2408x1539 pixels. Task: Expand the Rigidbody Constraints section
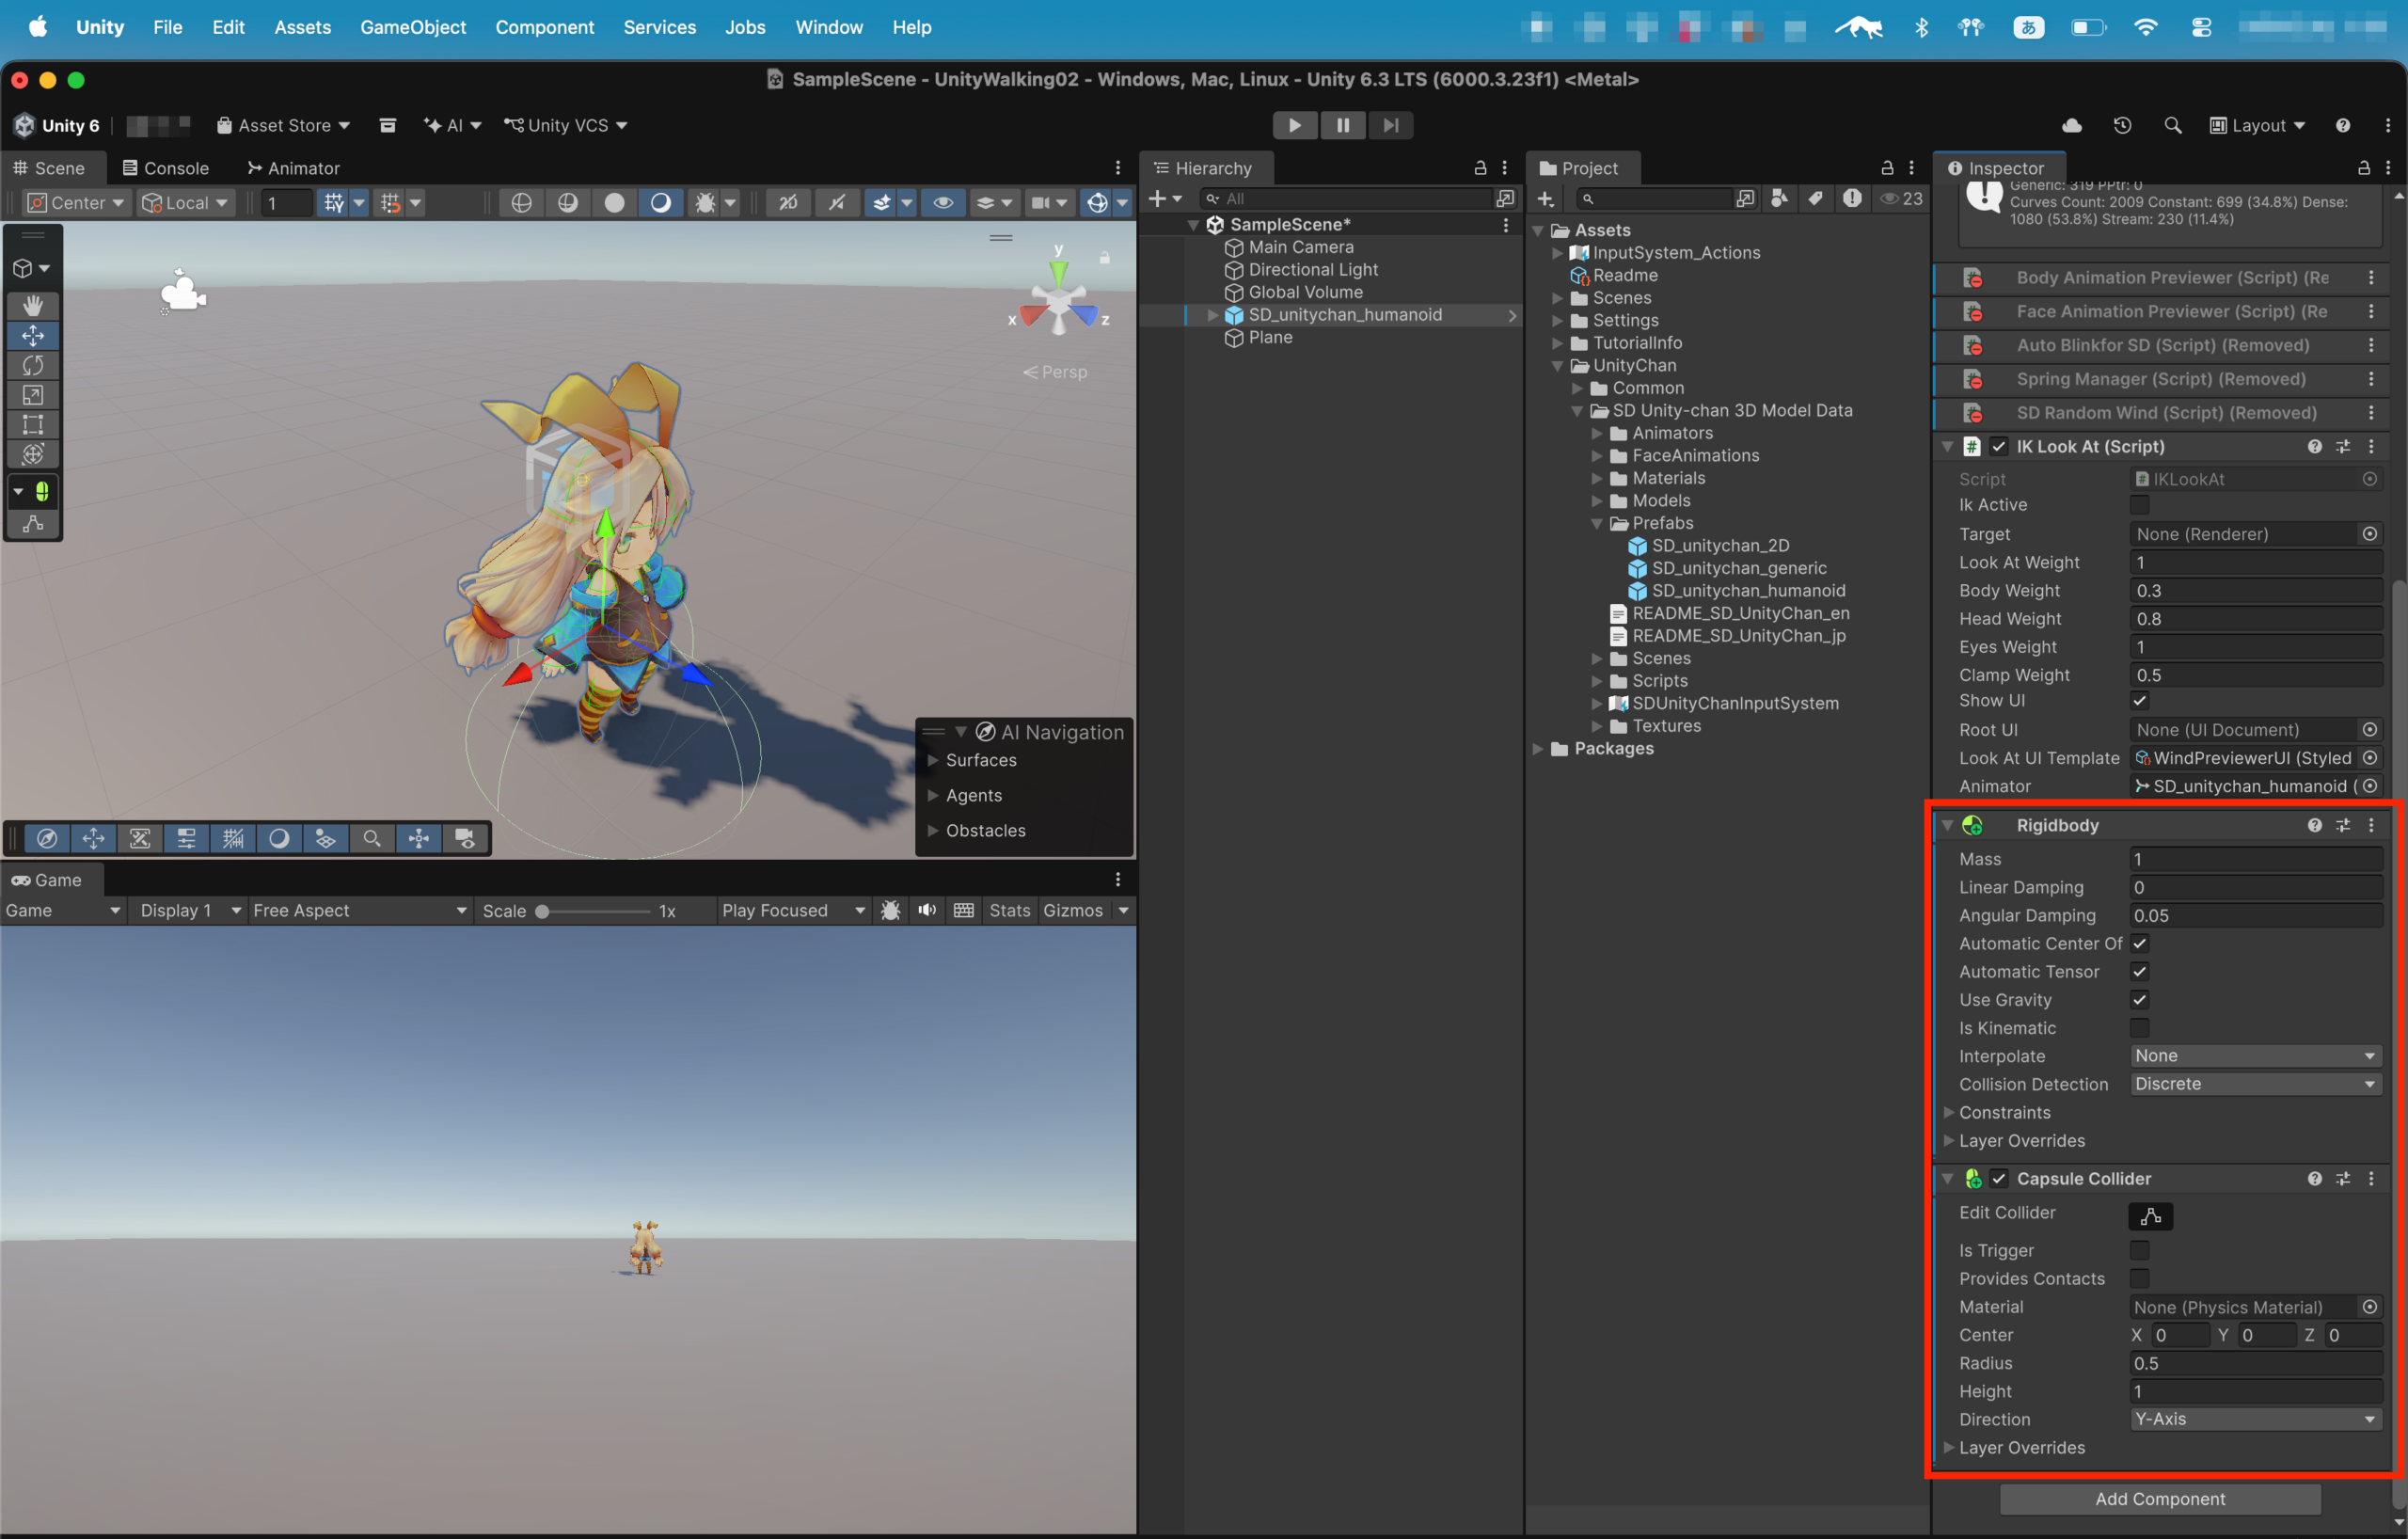pos(1948,1113)
